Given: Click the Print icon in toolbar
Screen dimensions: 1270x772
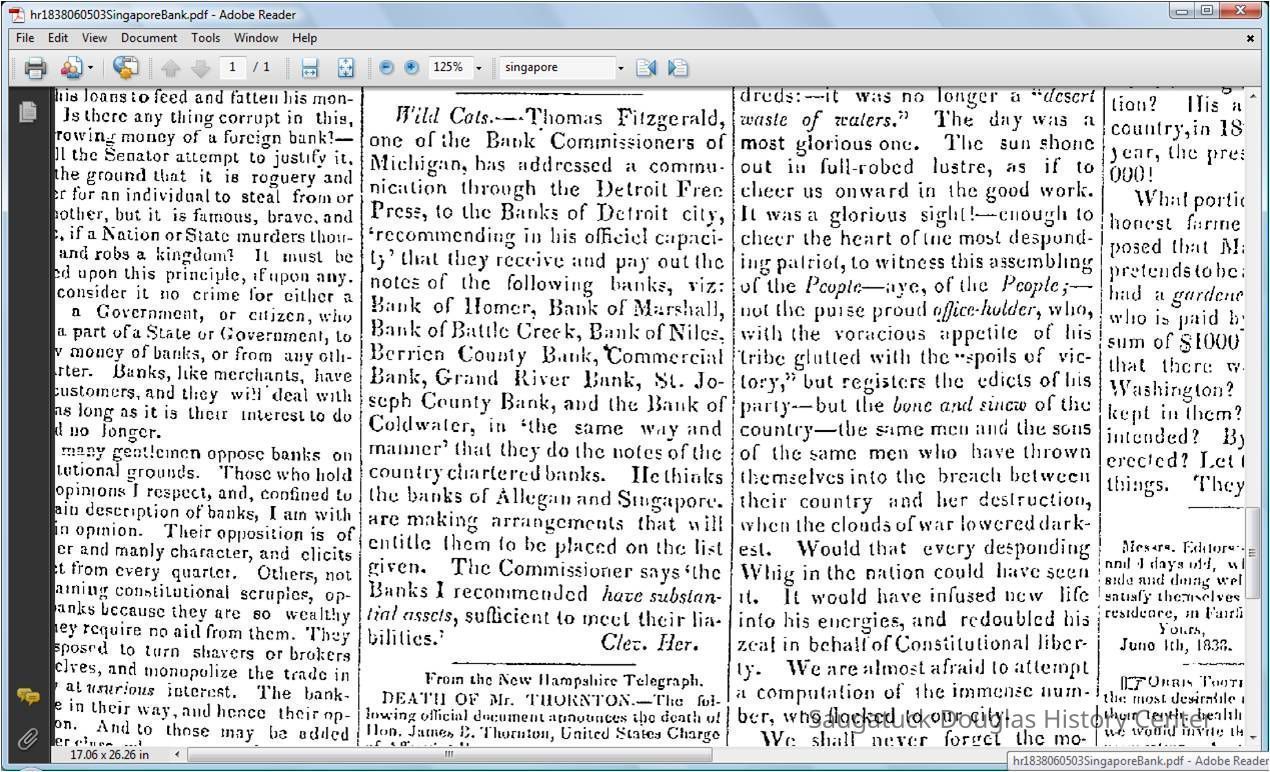Looking at the screenshot, I should pos(35,68).
